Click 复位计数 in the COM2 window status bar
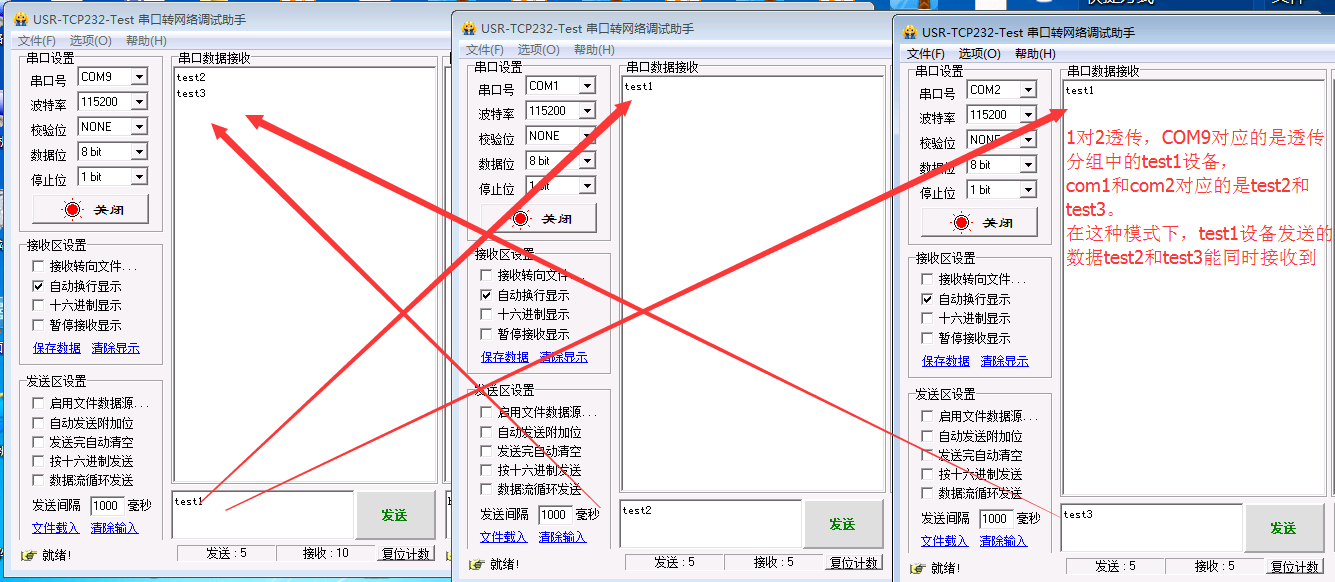1335x582 pixels. tap(1295, 567)
